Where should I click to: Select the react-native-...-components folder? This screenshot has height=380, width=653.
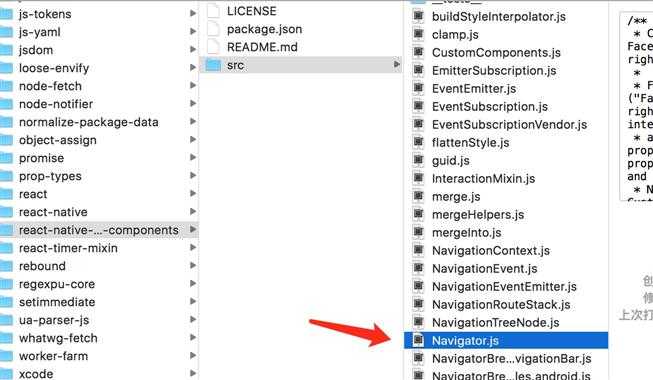coord(99,230)
